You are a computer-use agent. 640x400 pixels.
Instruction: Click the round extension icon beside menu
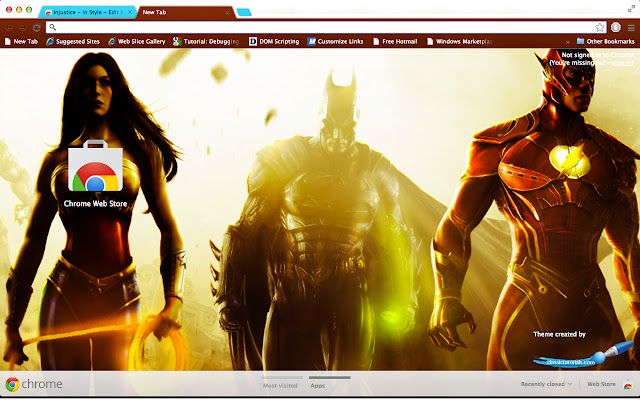coord(616,27)
